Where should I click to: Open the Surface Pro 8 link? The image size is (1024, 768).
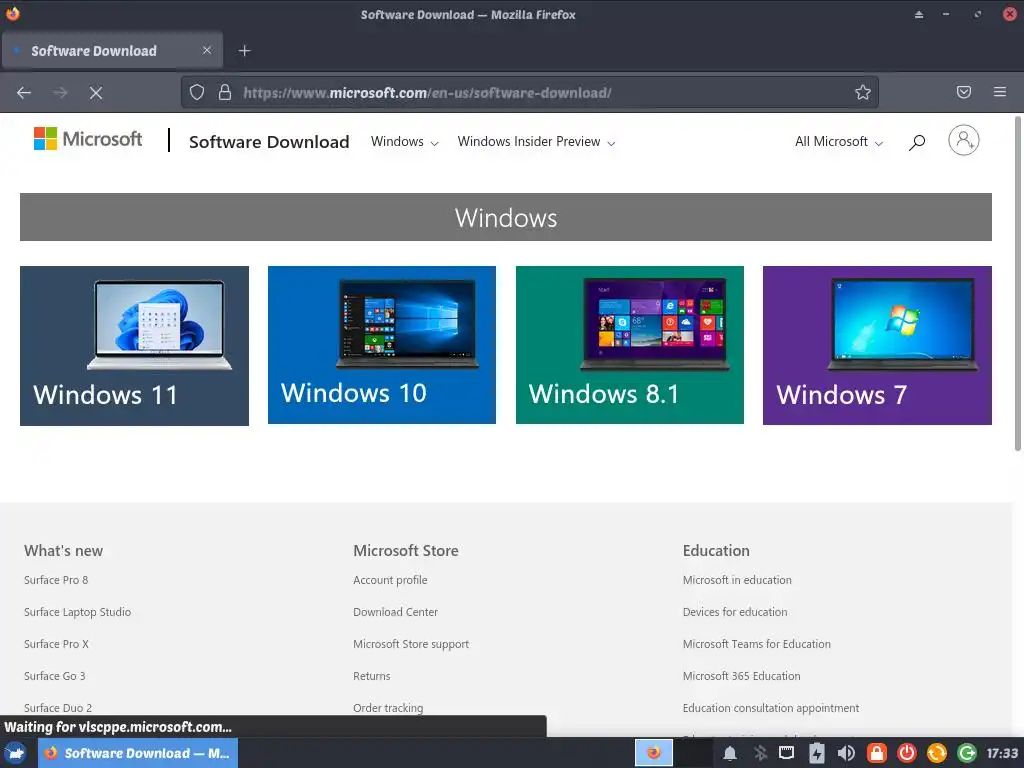coord(56,580)
